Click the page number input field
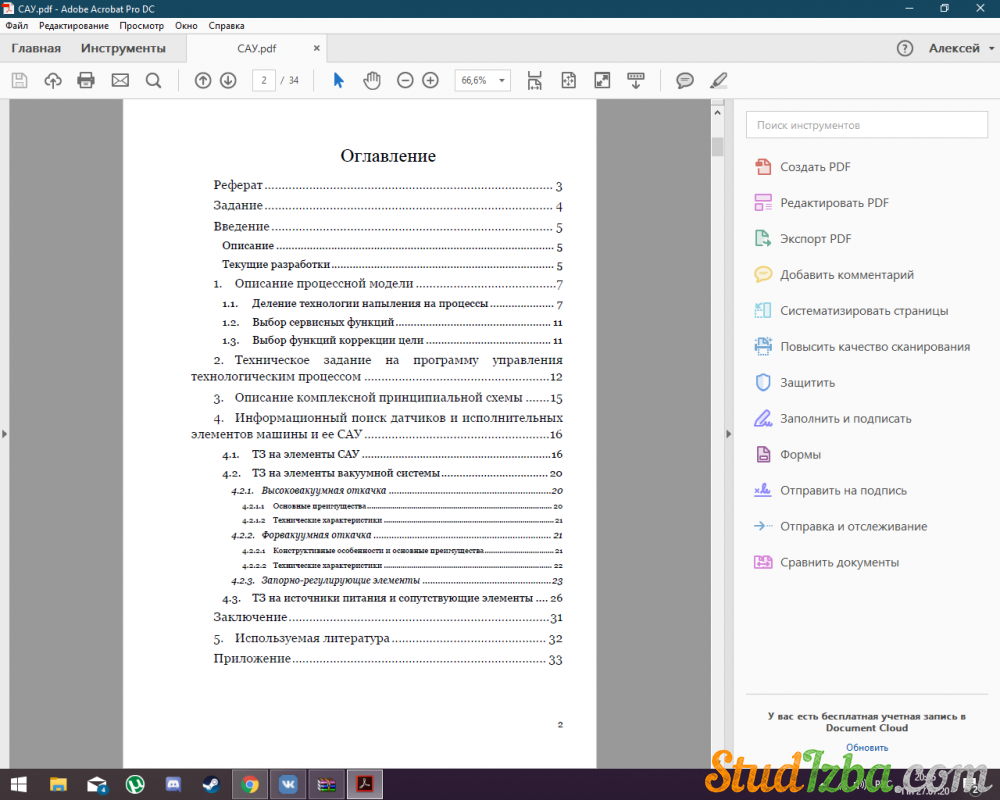Screen dimensions: 1000x800 click(x=264, y=80)
